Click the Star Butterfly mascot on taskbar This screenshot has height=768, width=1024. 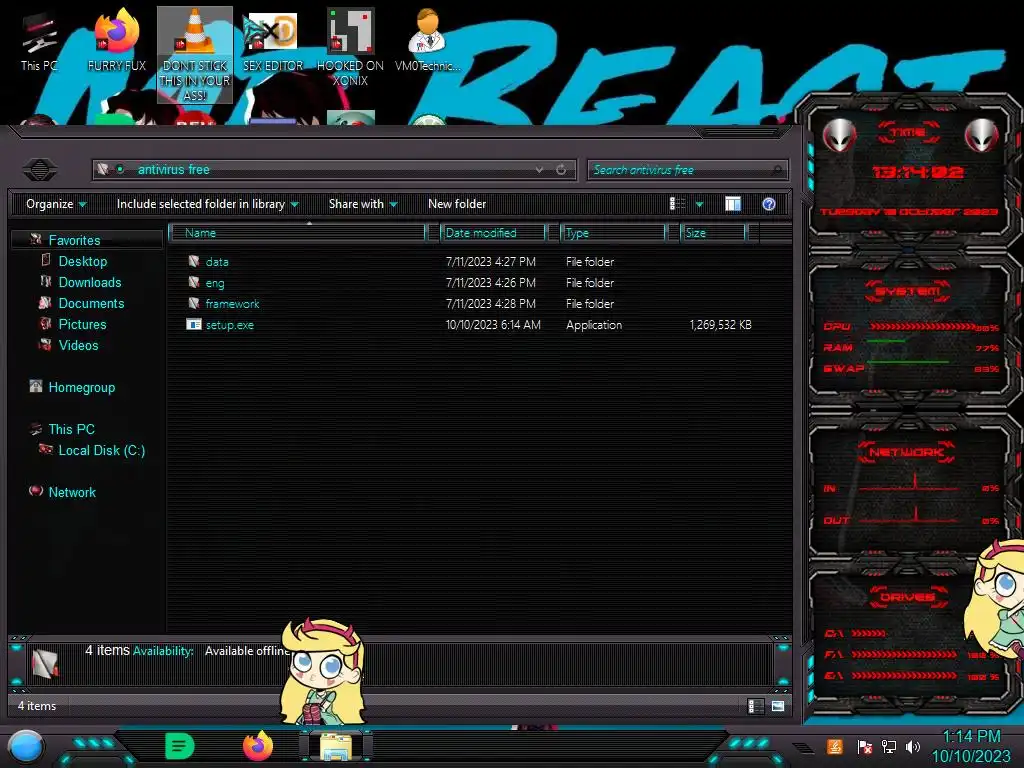click(321, 673)
